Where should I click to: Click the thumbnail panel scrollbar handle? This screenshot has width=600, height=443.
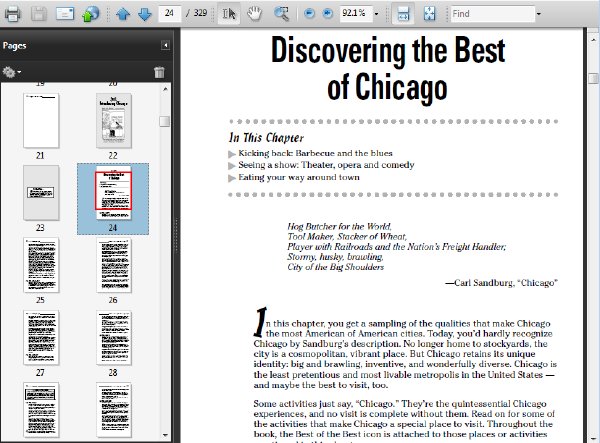pyautogui.click(x=165, y=121)
